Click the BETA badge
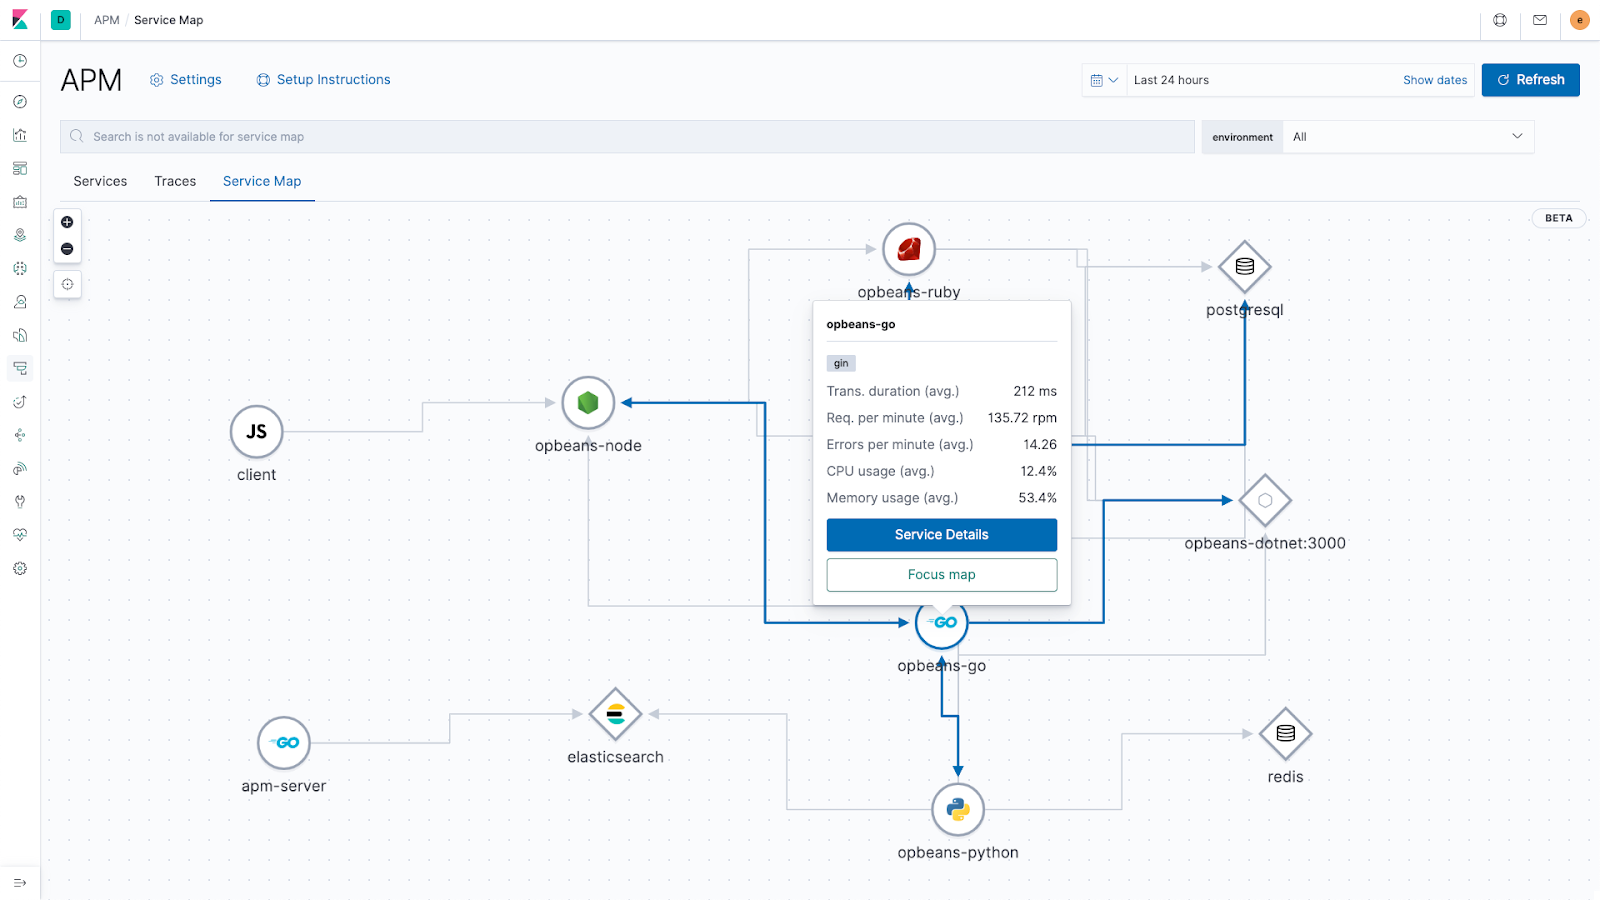The height and width of the screenshot is (900, 1600). coord(1558,218)
